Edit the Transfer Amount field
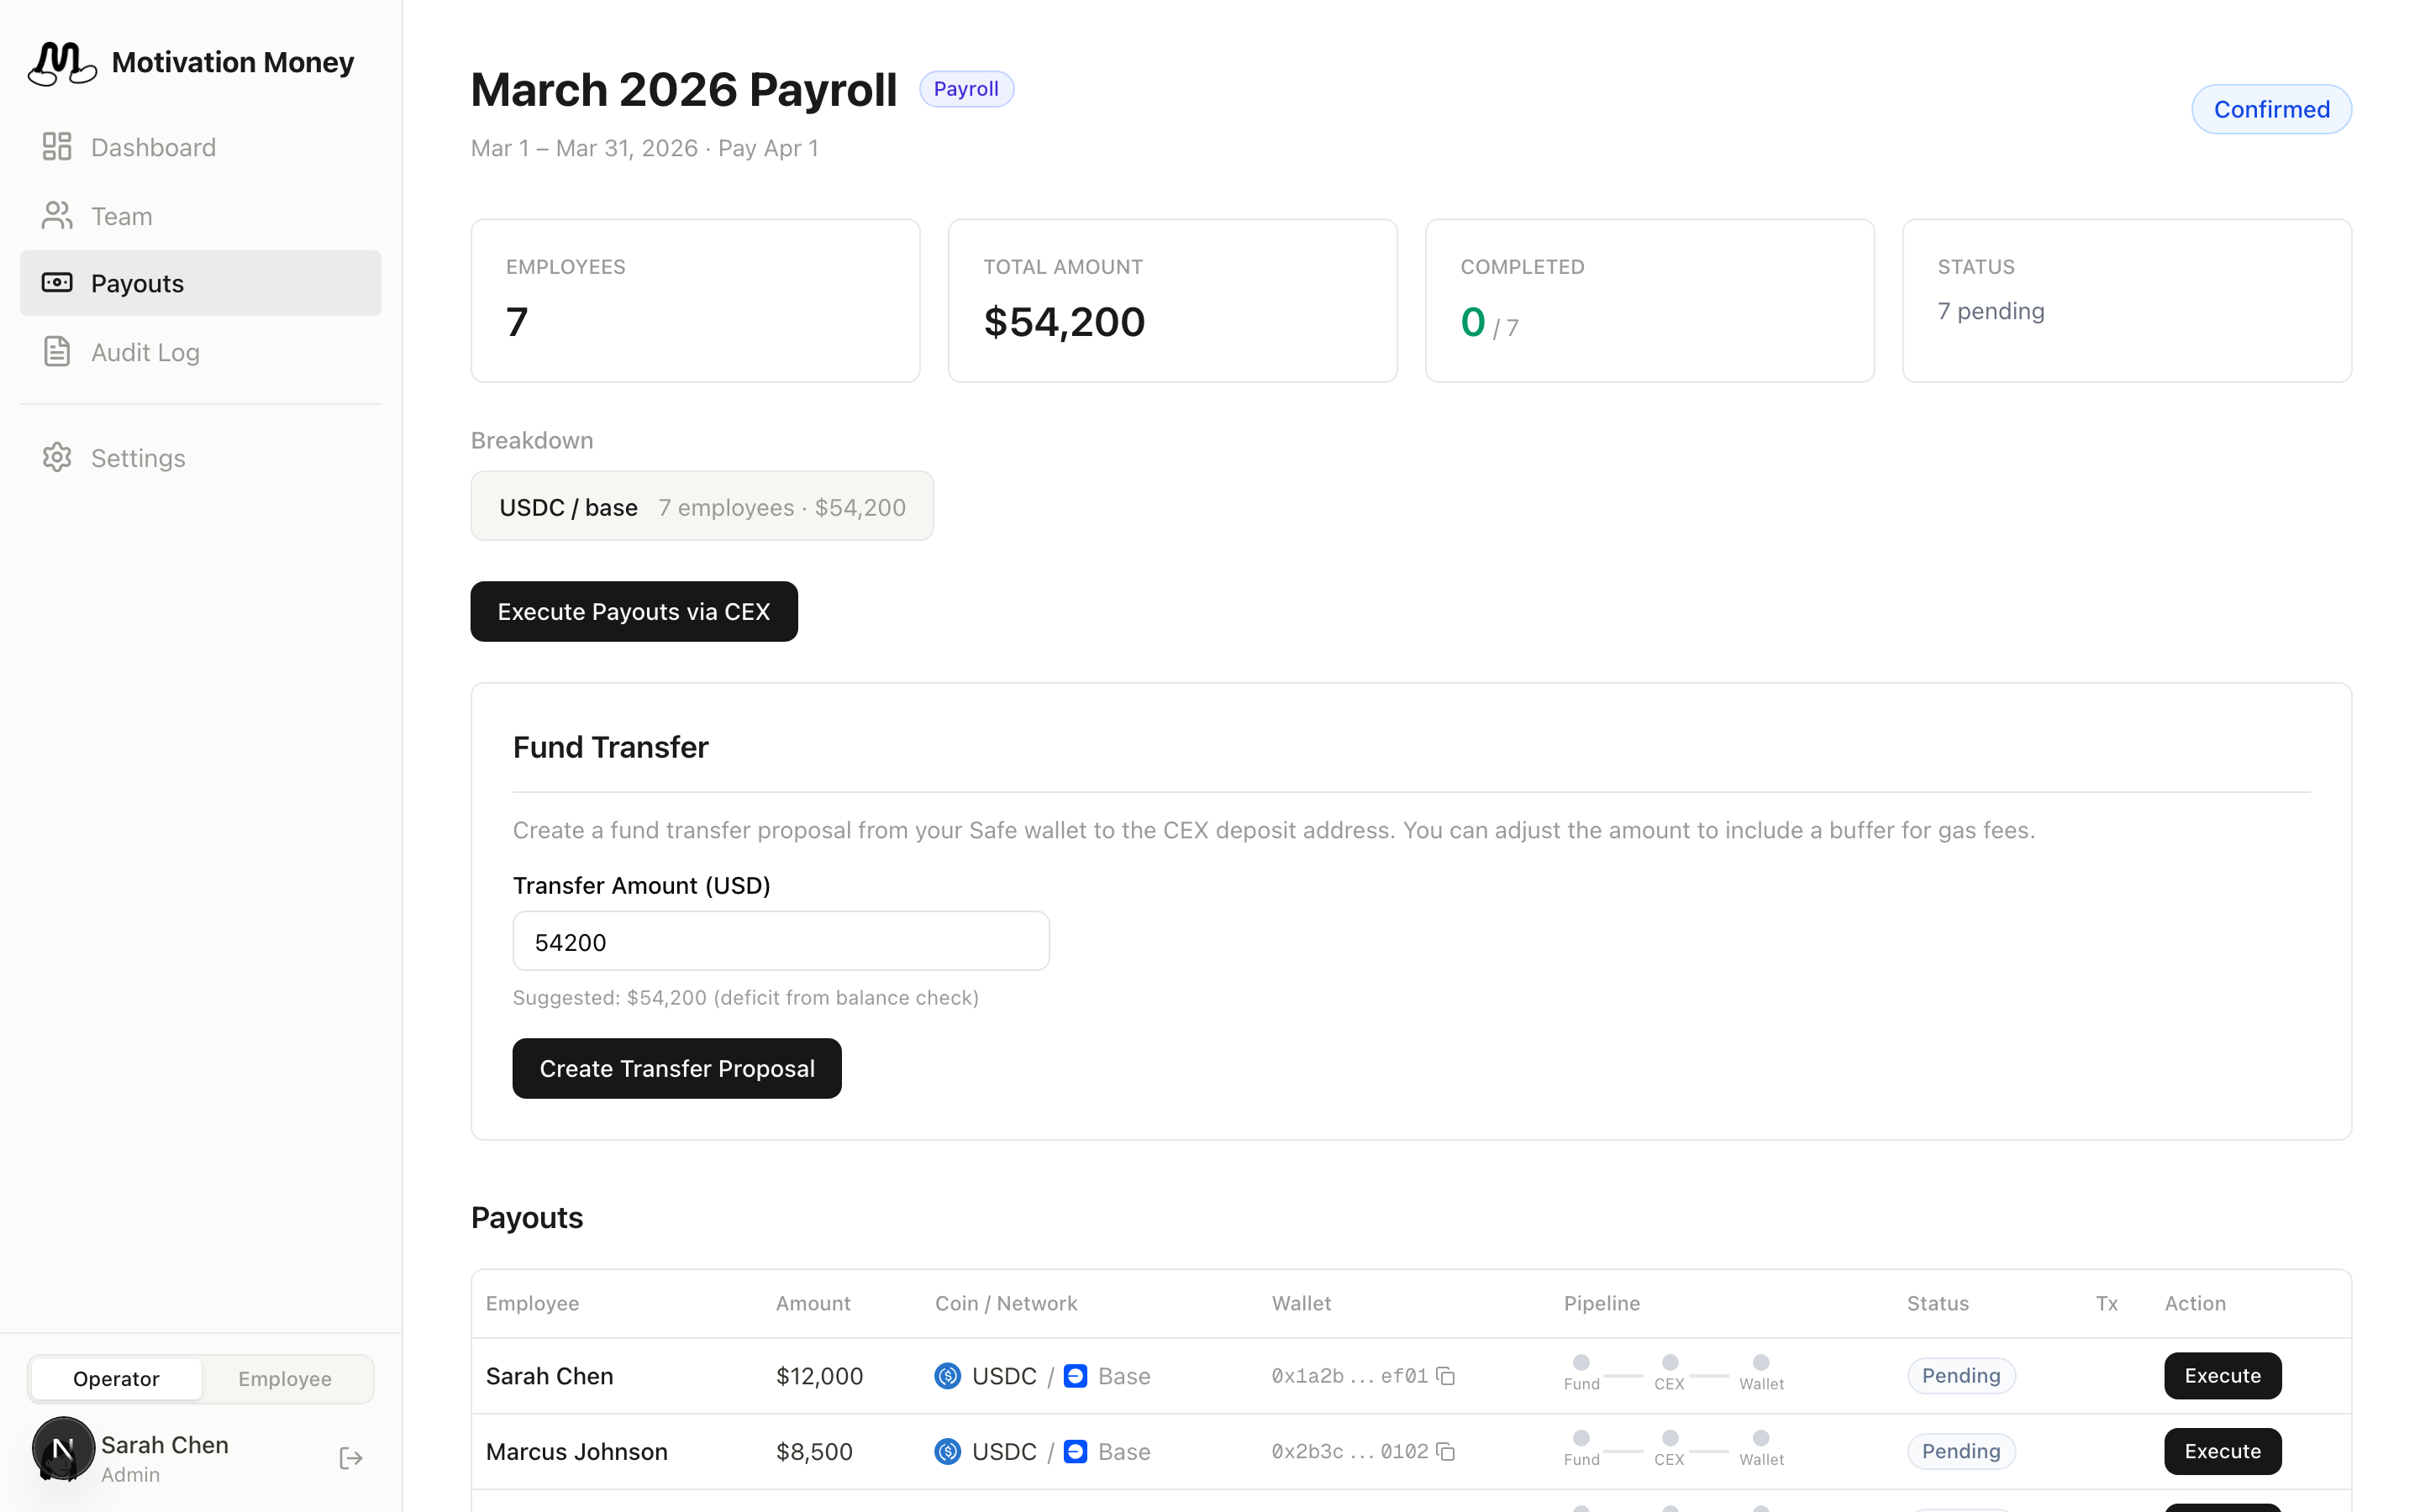2420x1512 pixels. coord(781,941)
